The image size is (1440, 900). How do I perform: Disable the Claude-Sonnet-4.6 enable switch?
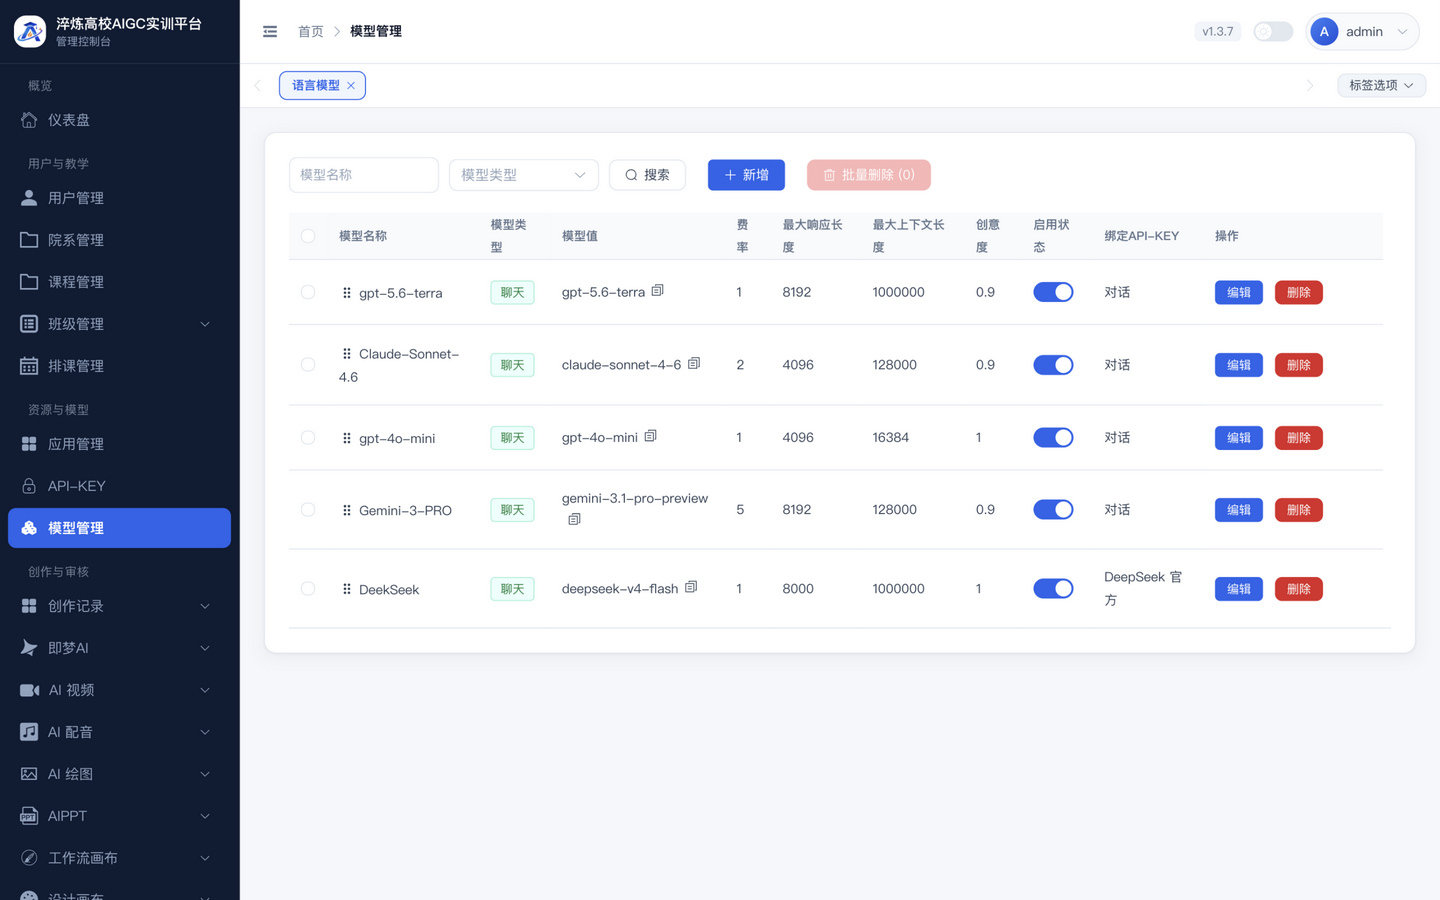click(1053, 365)
